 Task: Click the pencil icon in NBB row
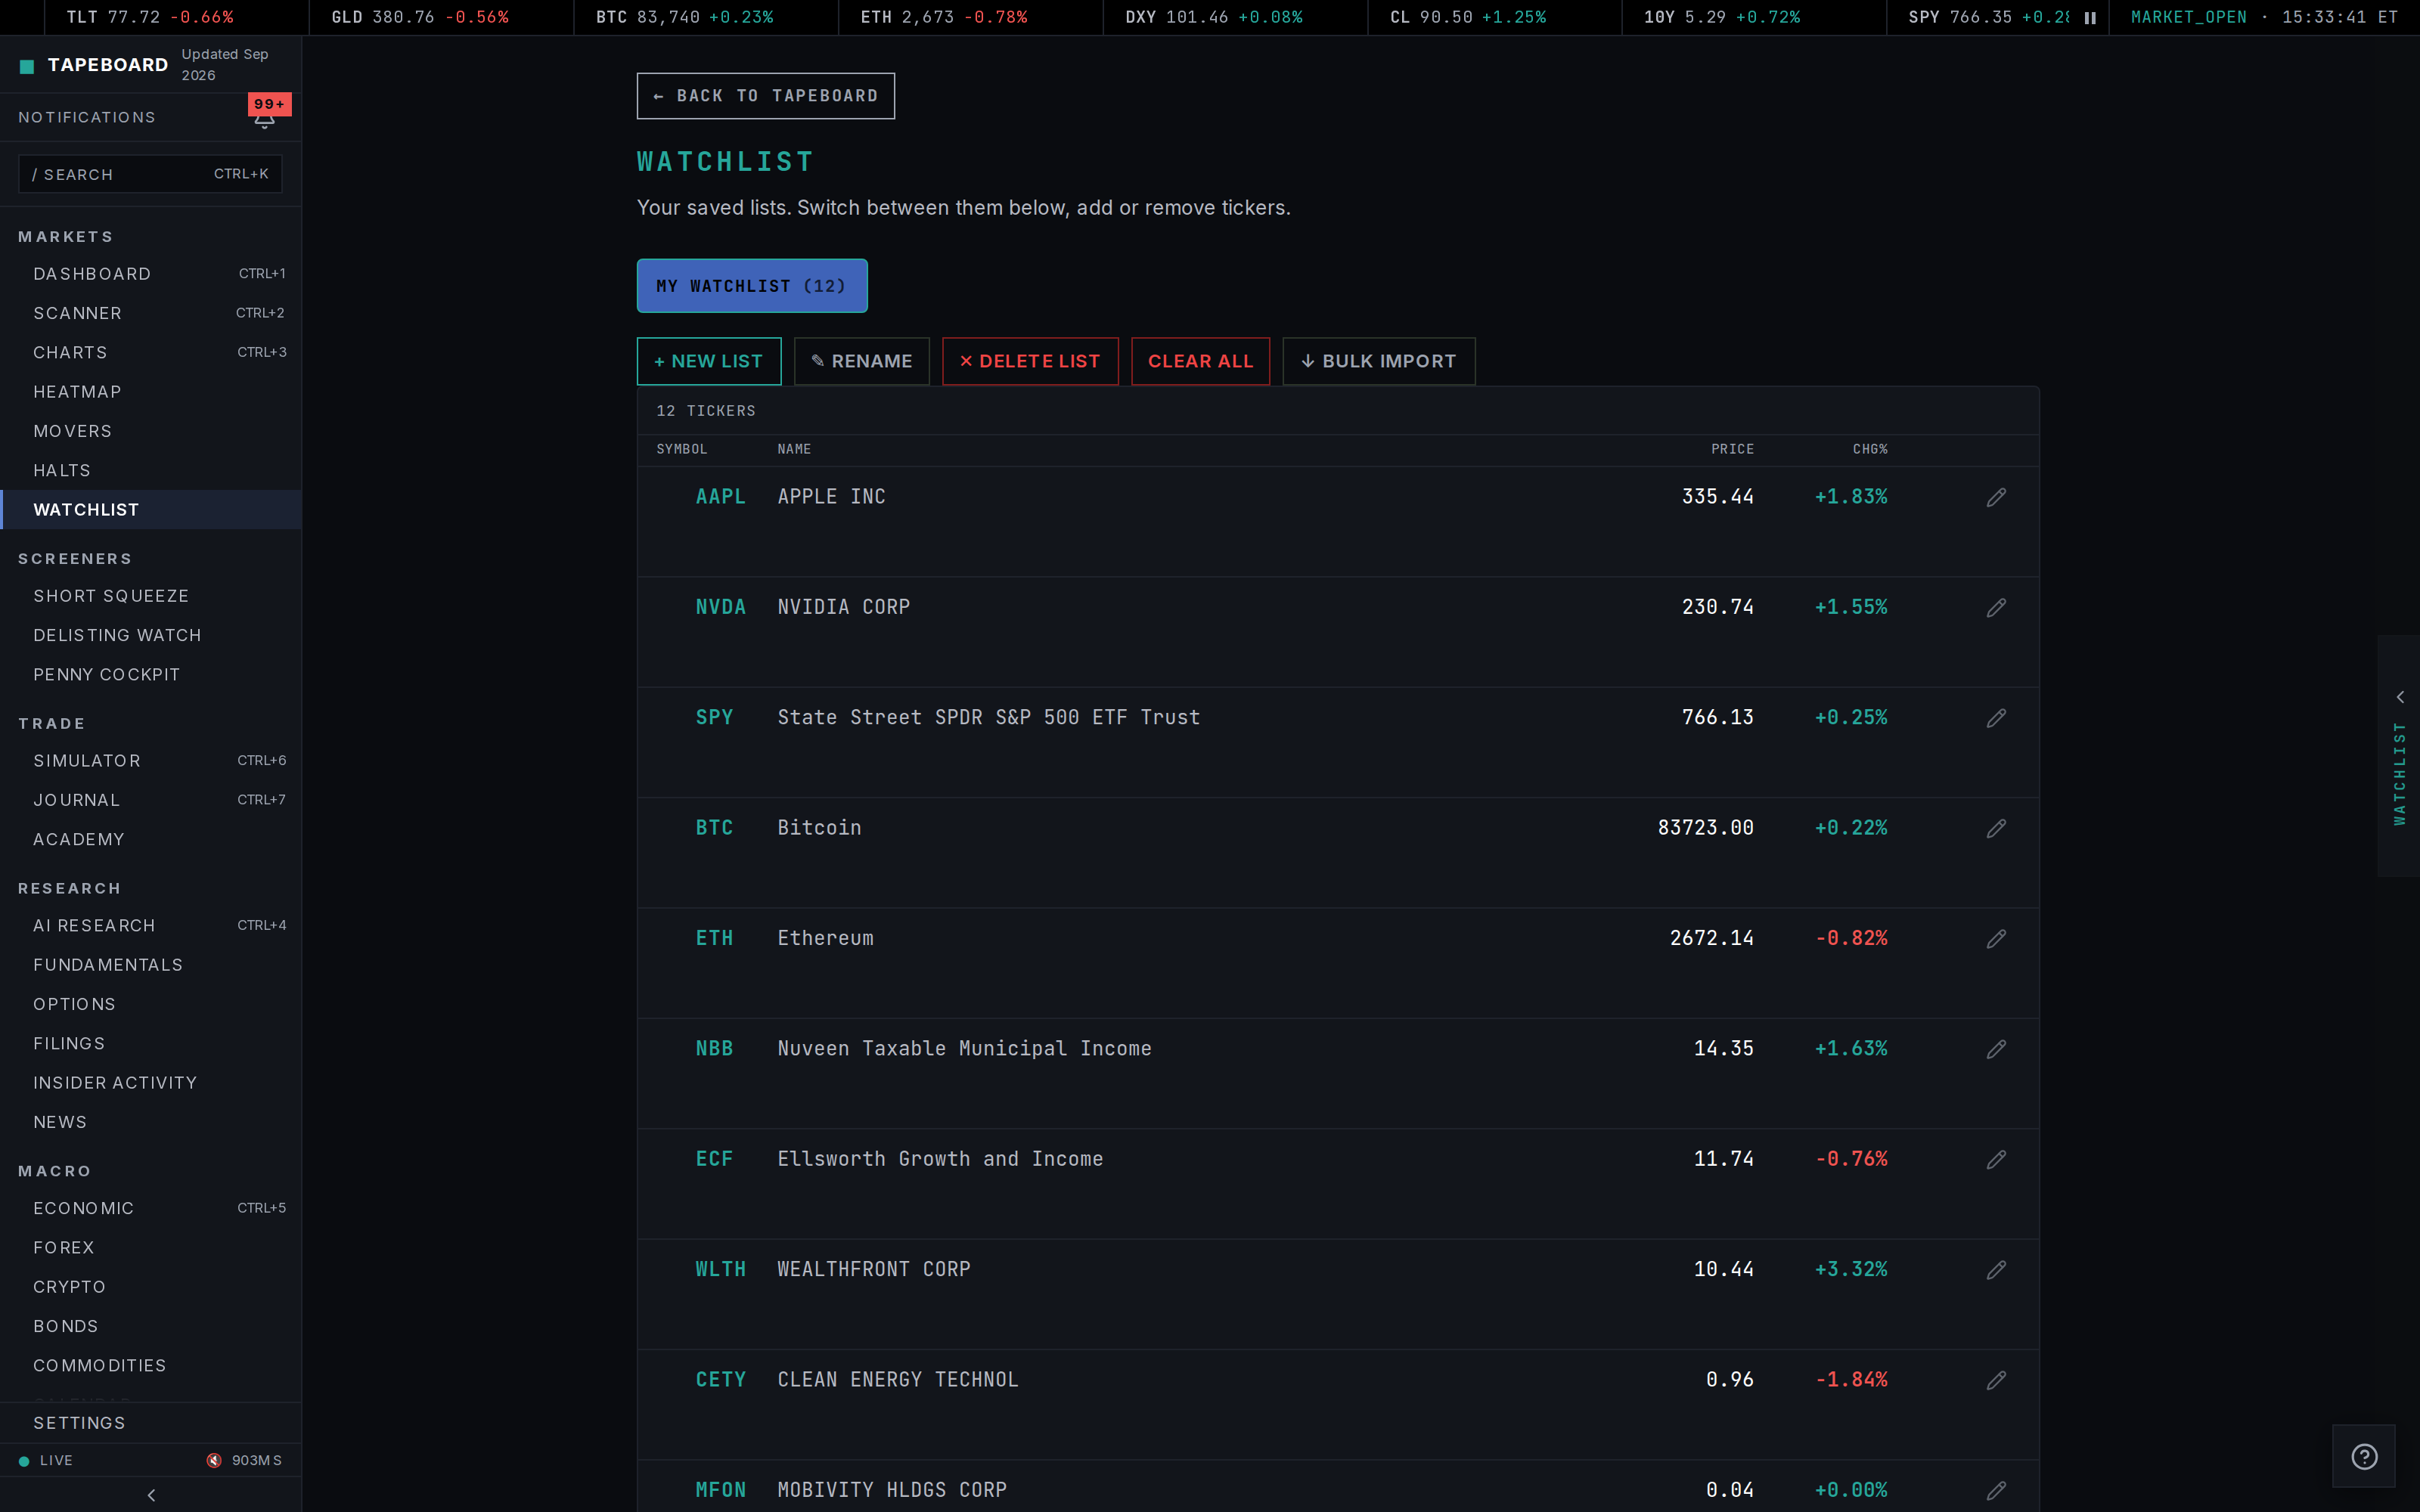coord(1996,1049)
